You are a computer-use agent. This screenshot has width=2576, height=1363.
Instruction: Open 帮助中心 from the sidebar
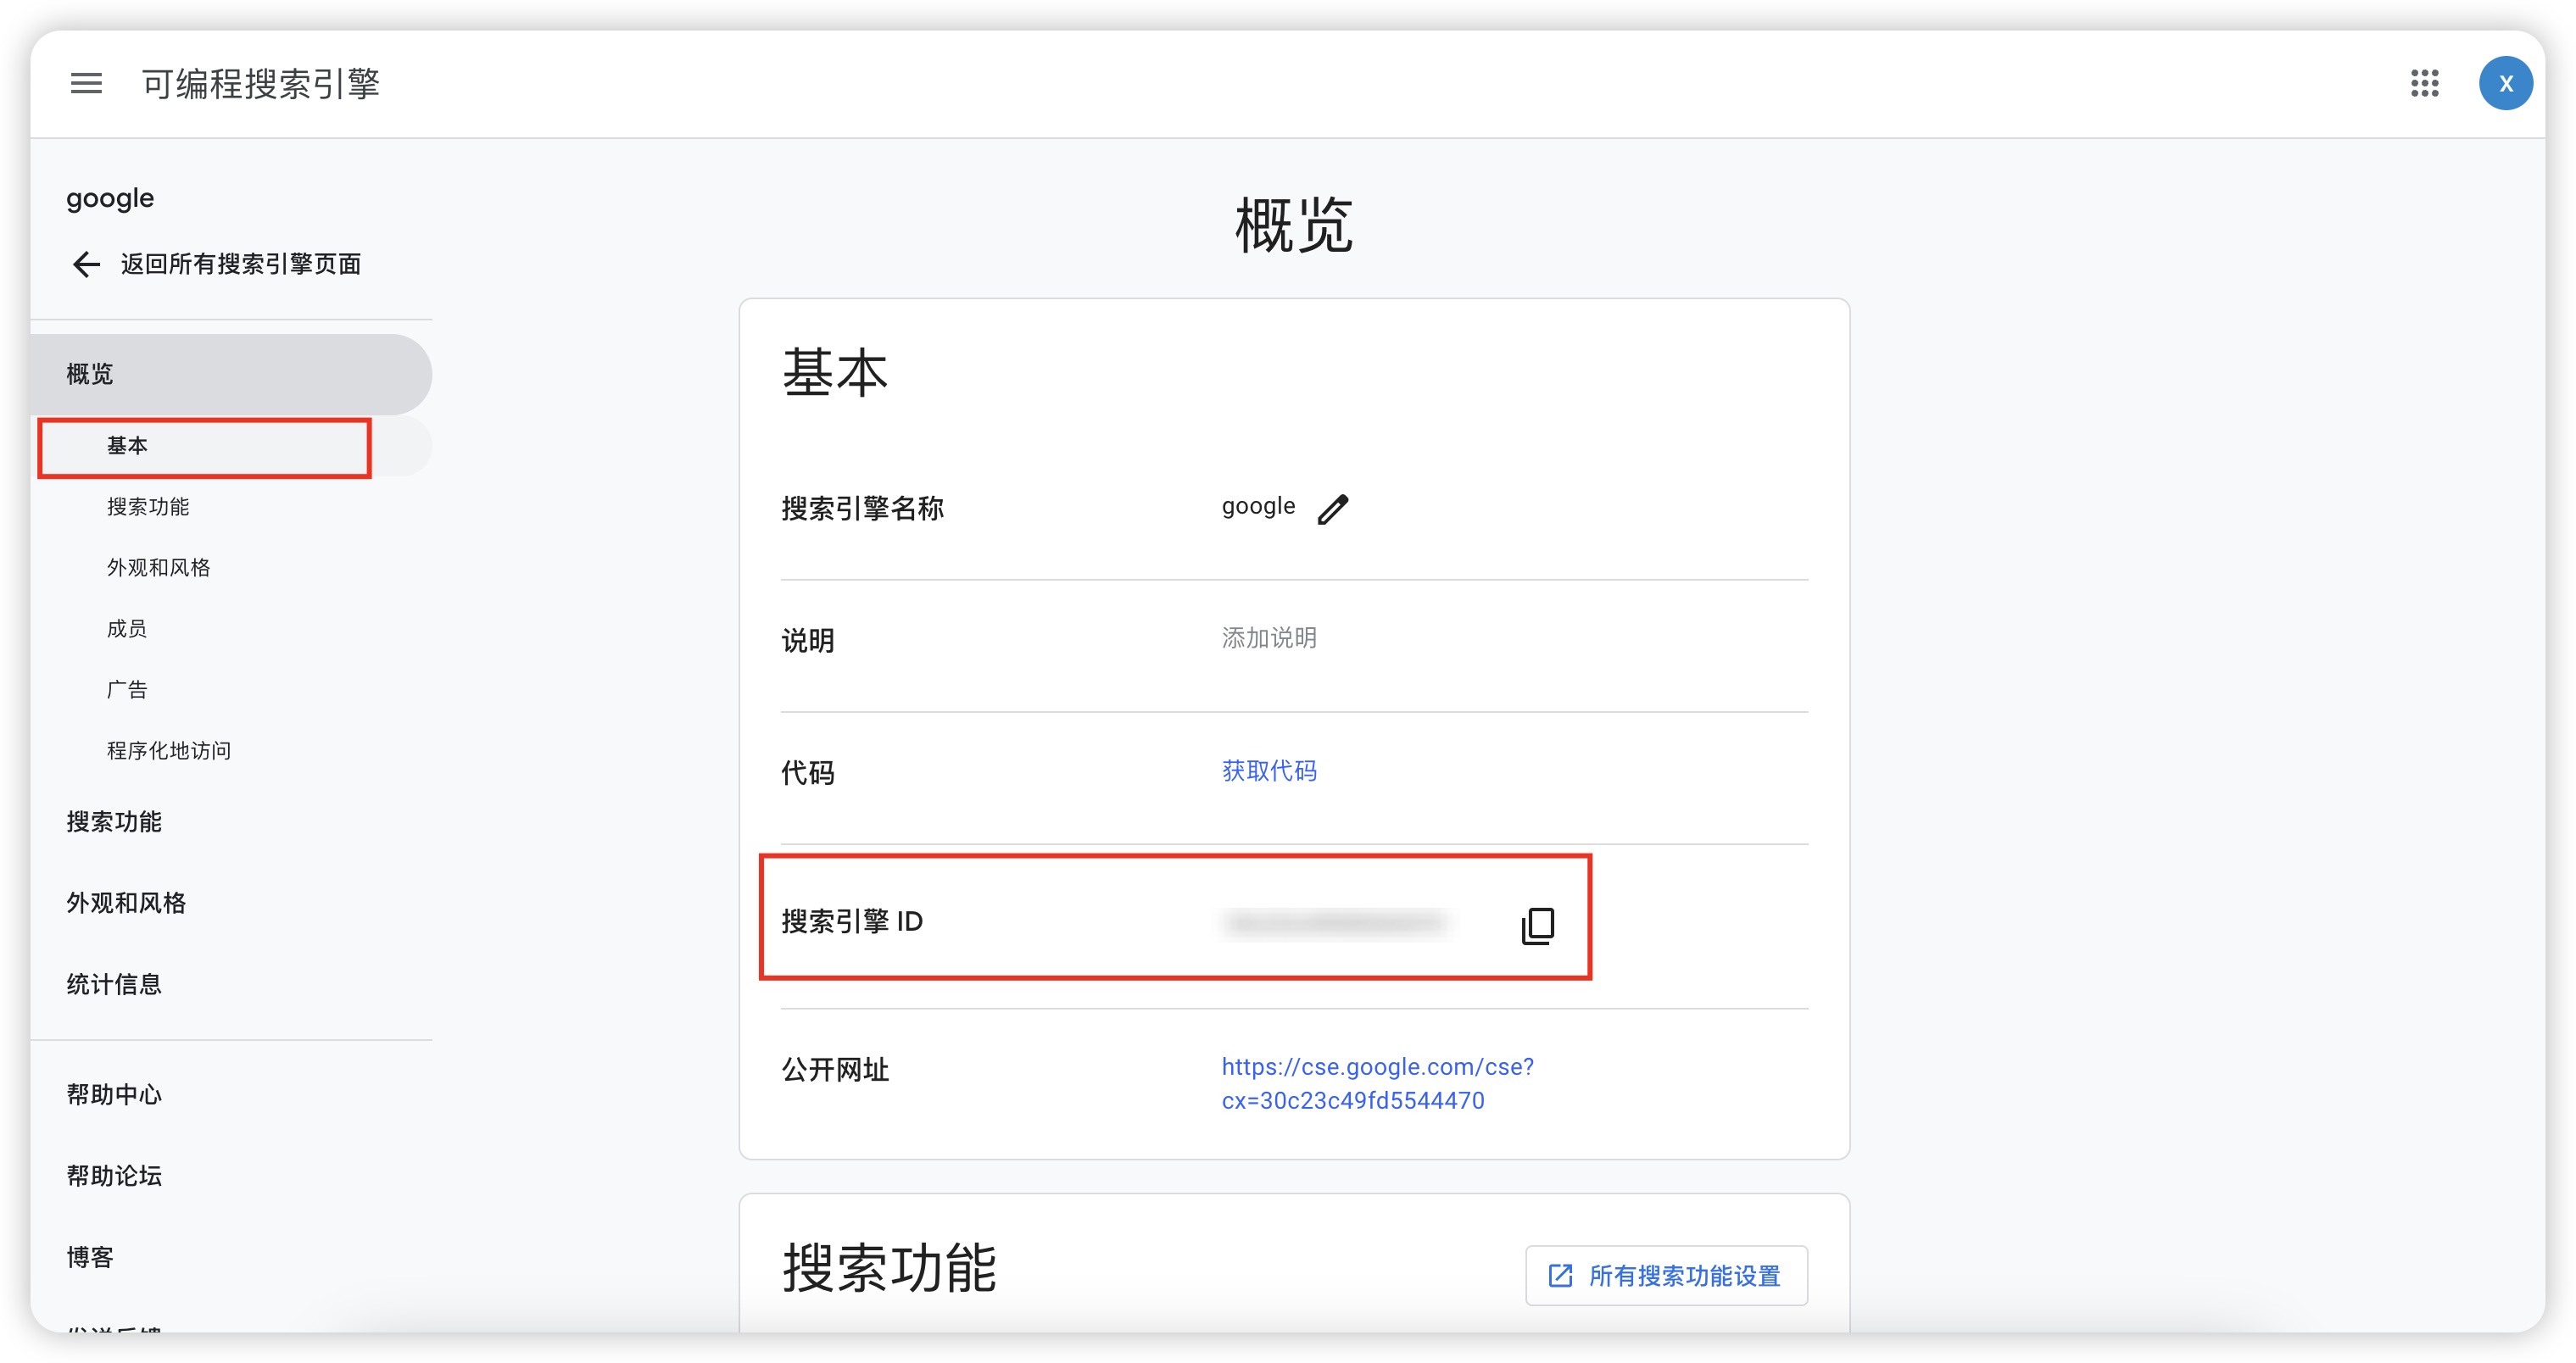point(114,1094)
